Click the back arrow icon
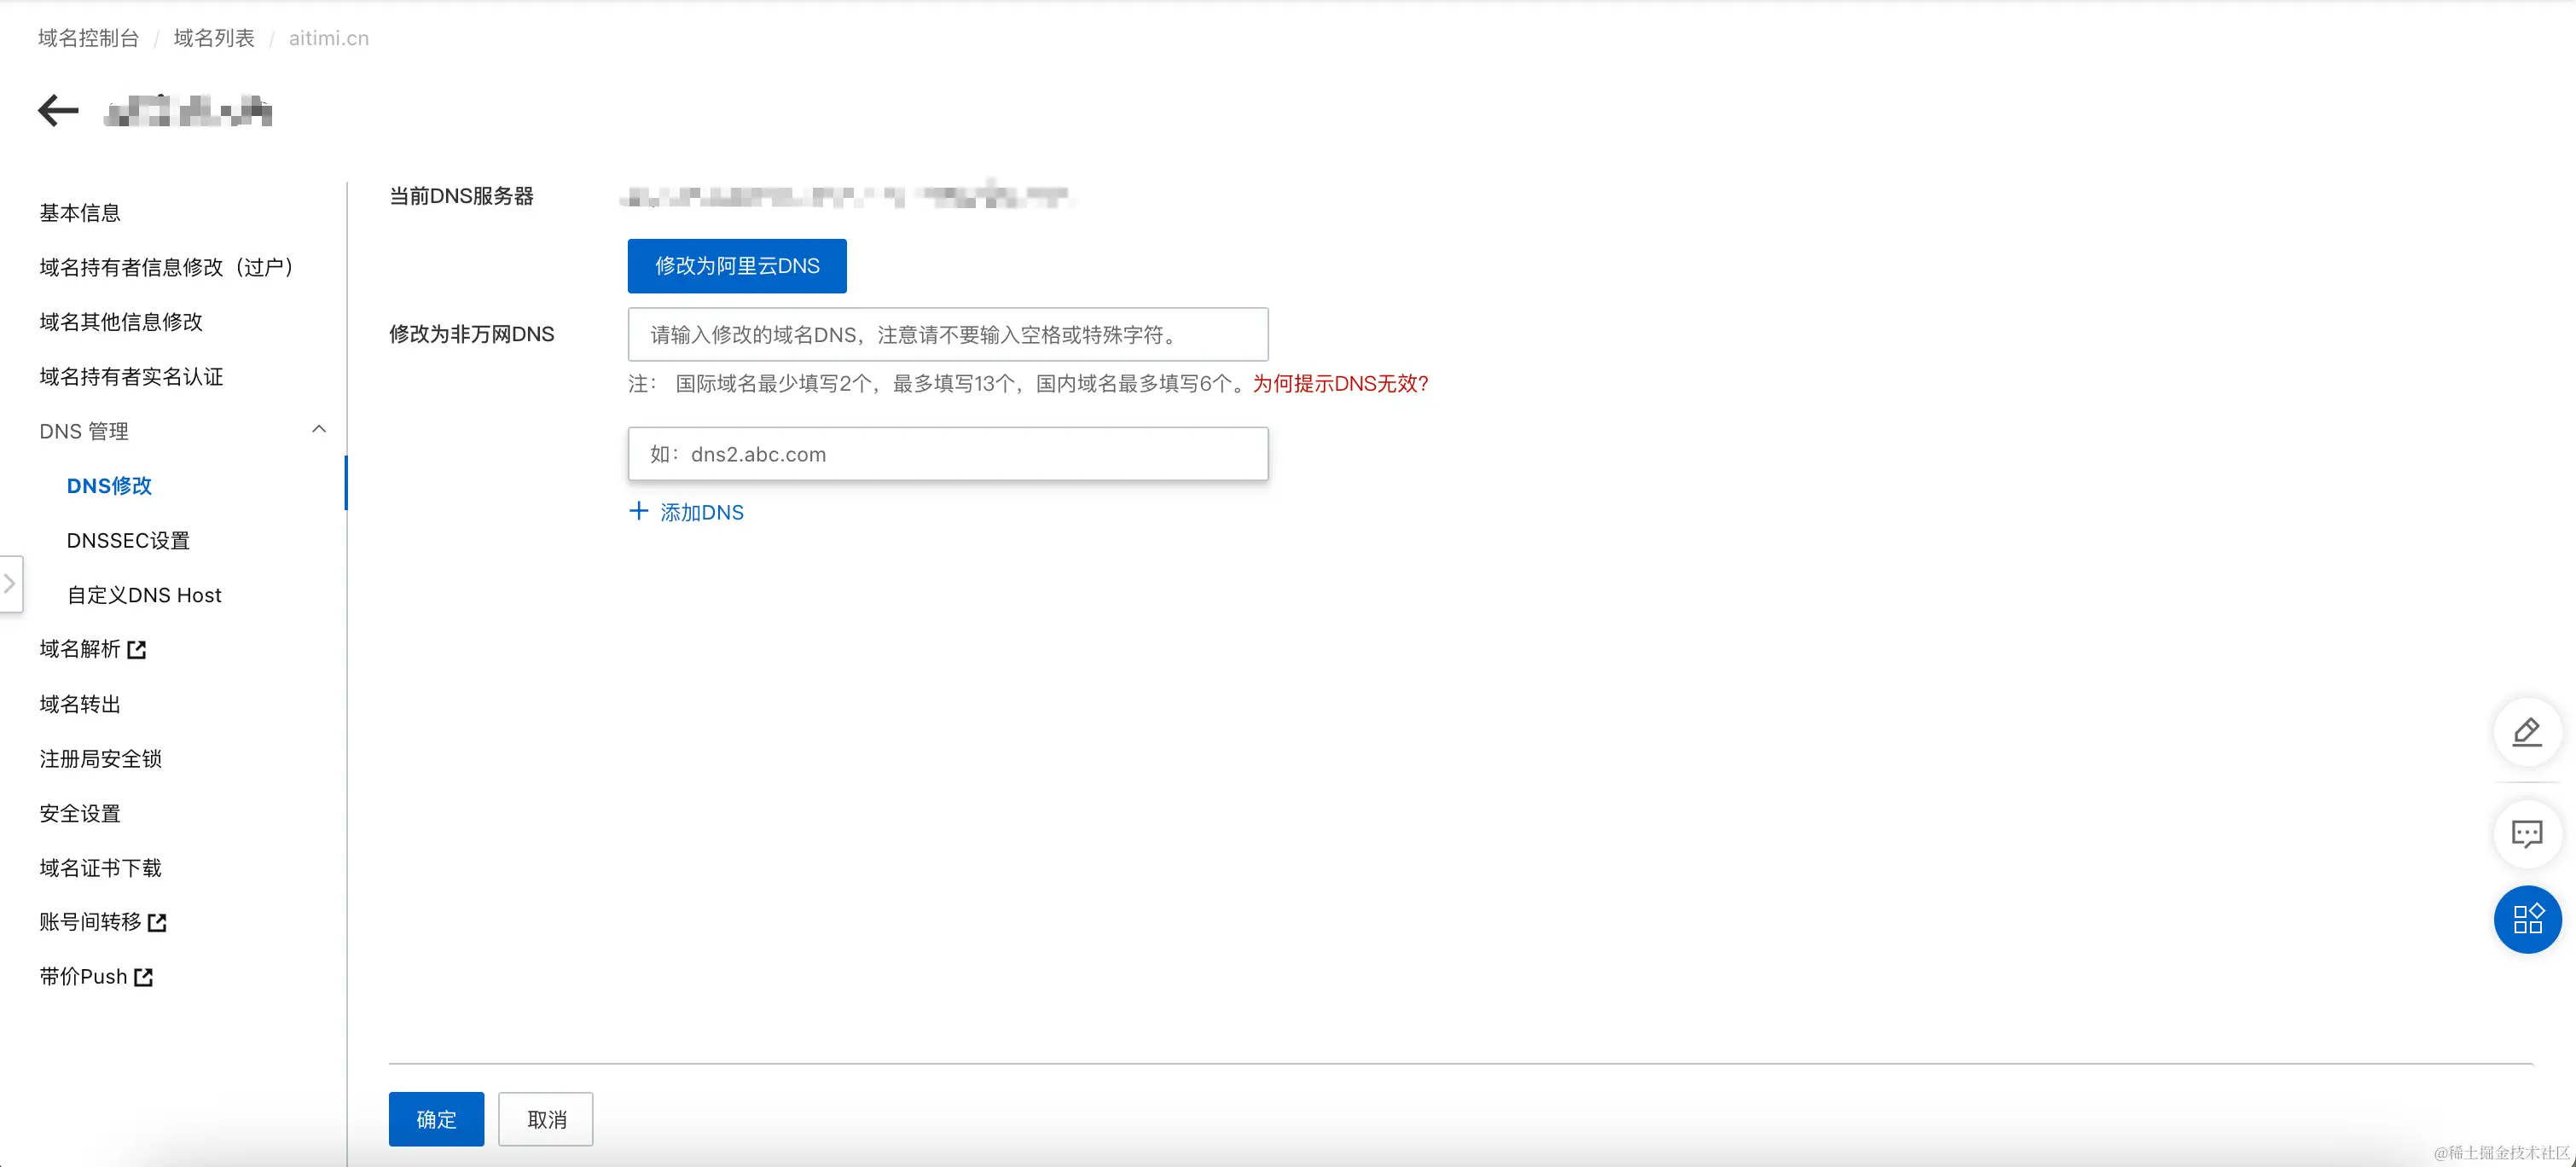 pyautogui.click(x=58, y=110)
